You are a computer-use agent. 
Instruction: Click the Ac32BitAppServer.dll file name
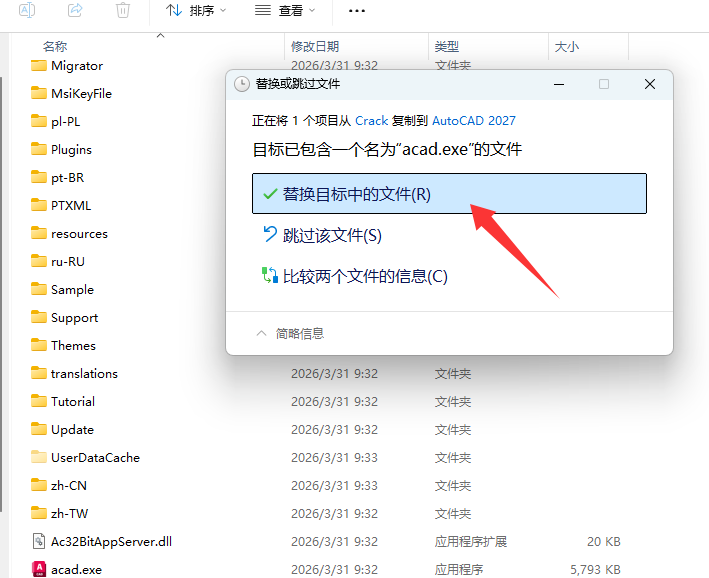(x=111, y=542)
